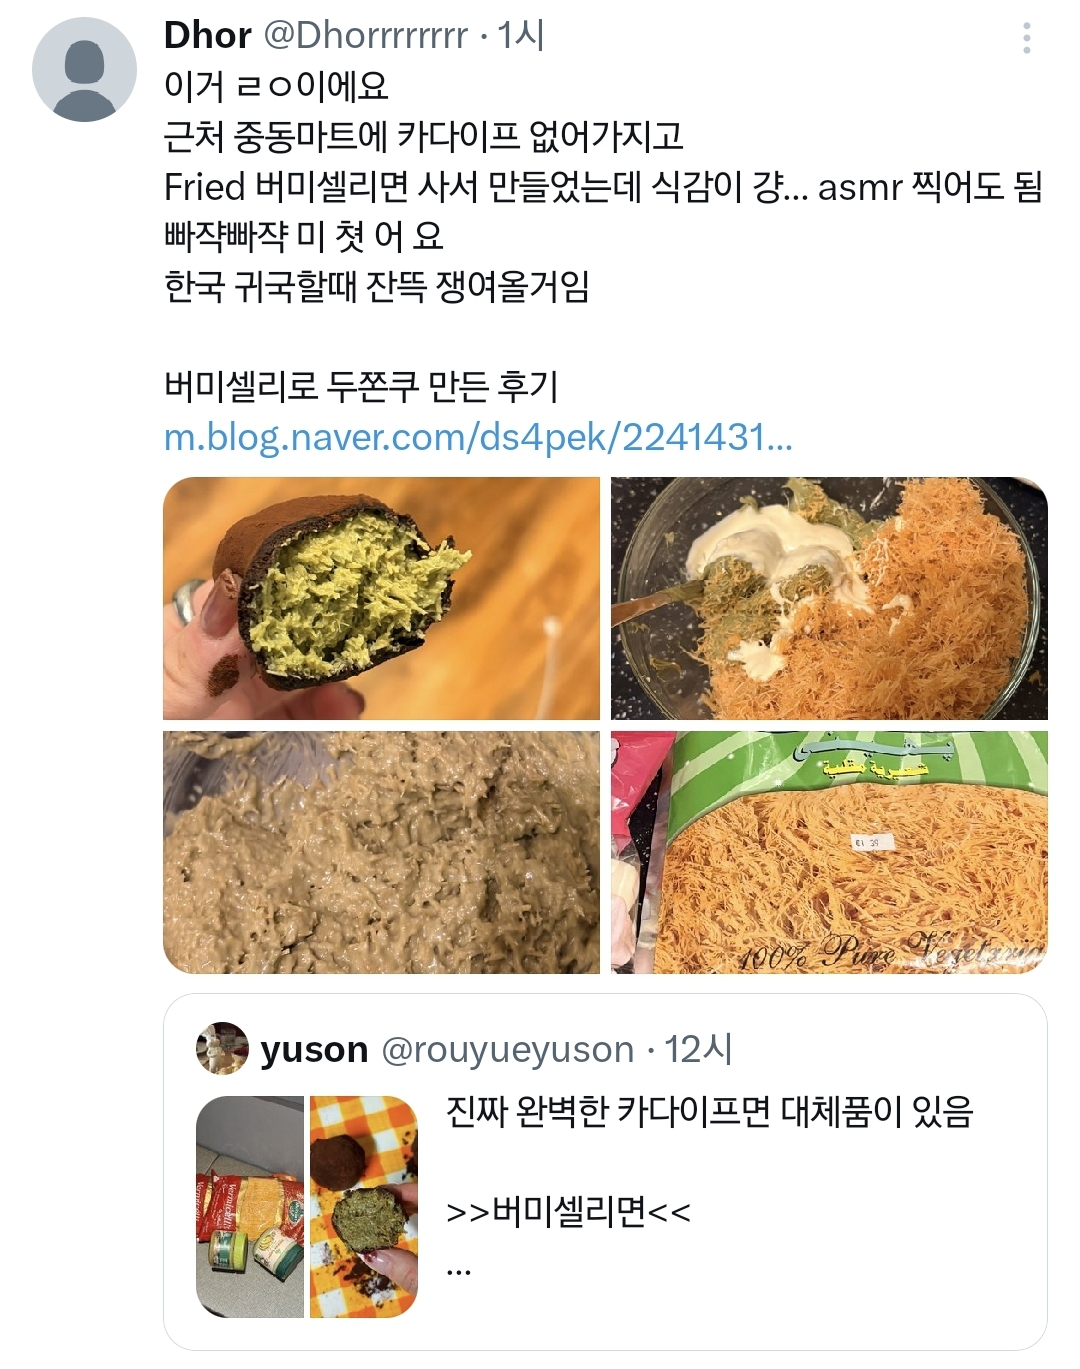View photo of glass bowl with fried vermicelli

[829, 598]
